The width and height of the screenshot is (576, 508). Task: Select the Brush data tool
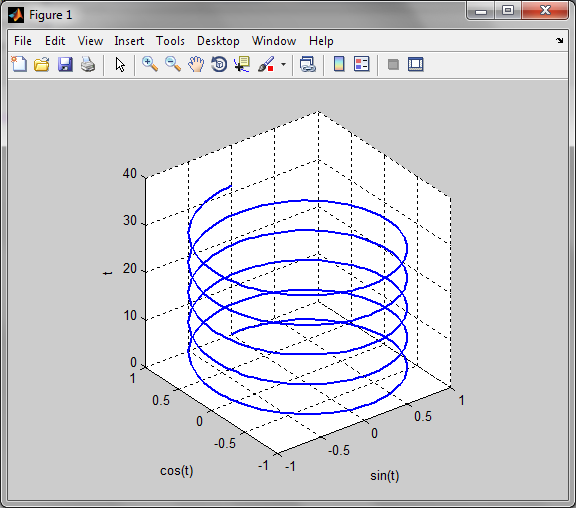(x=266, y=64)
